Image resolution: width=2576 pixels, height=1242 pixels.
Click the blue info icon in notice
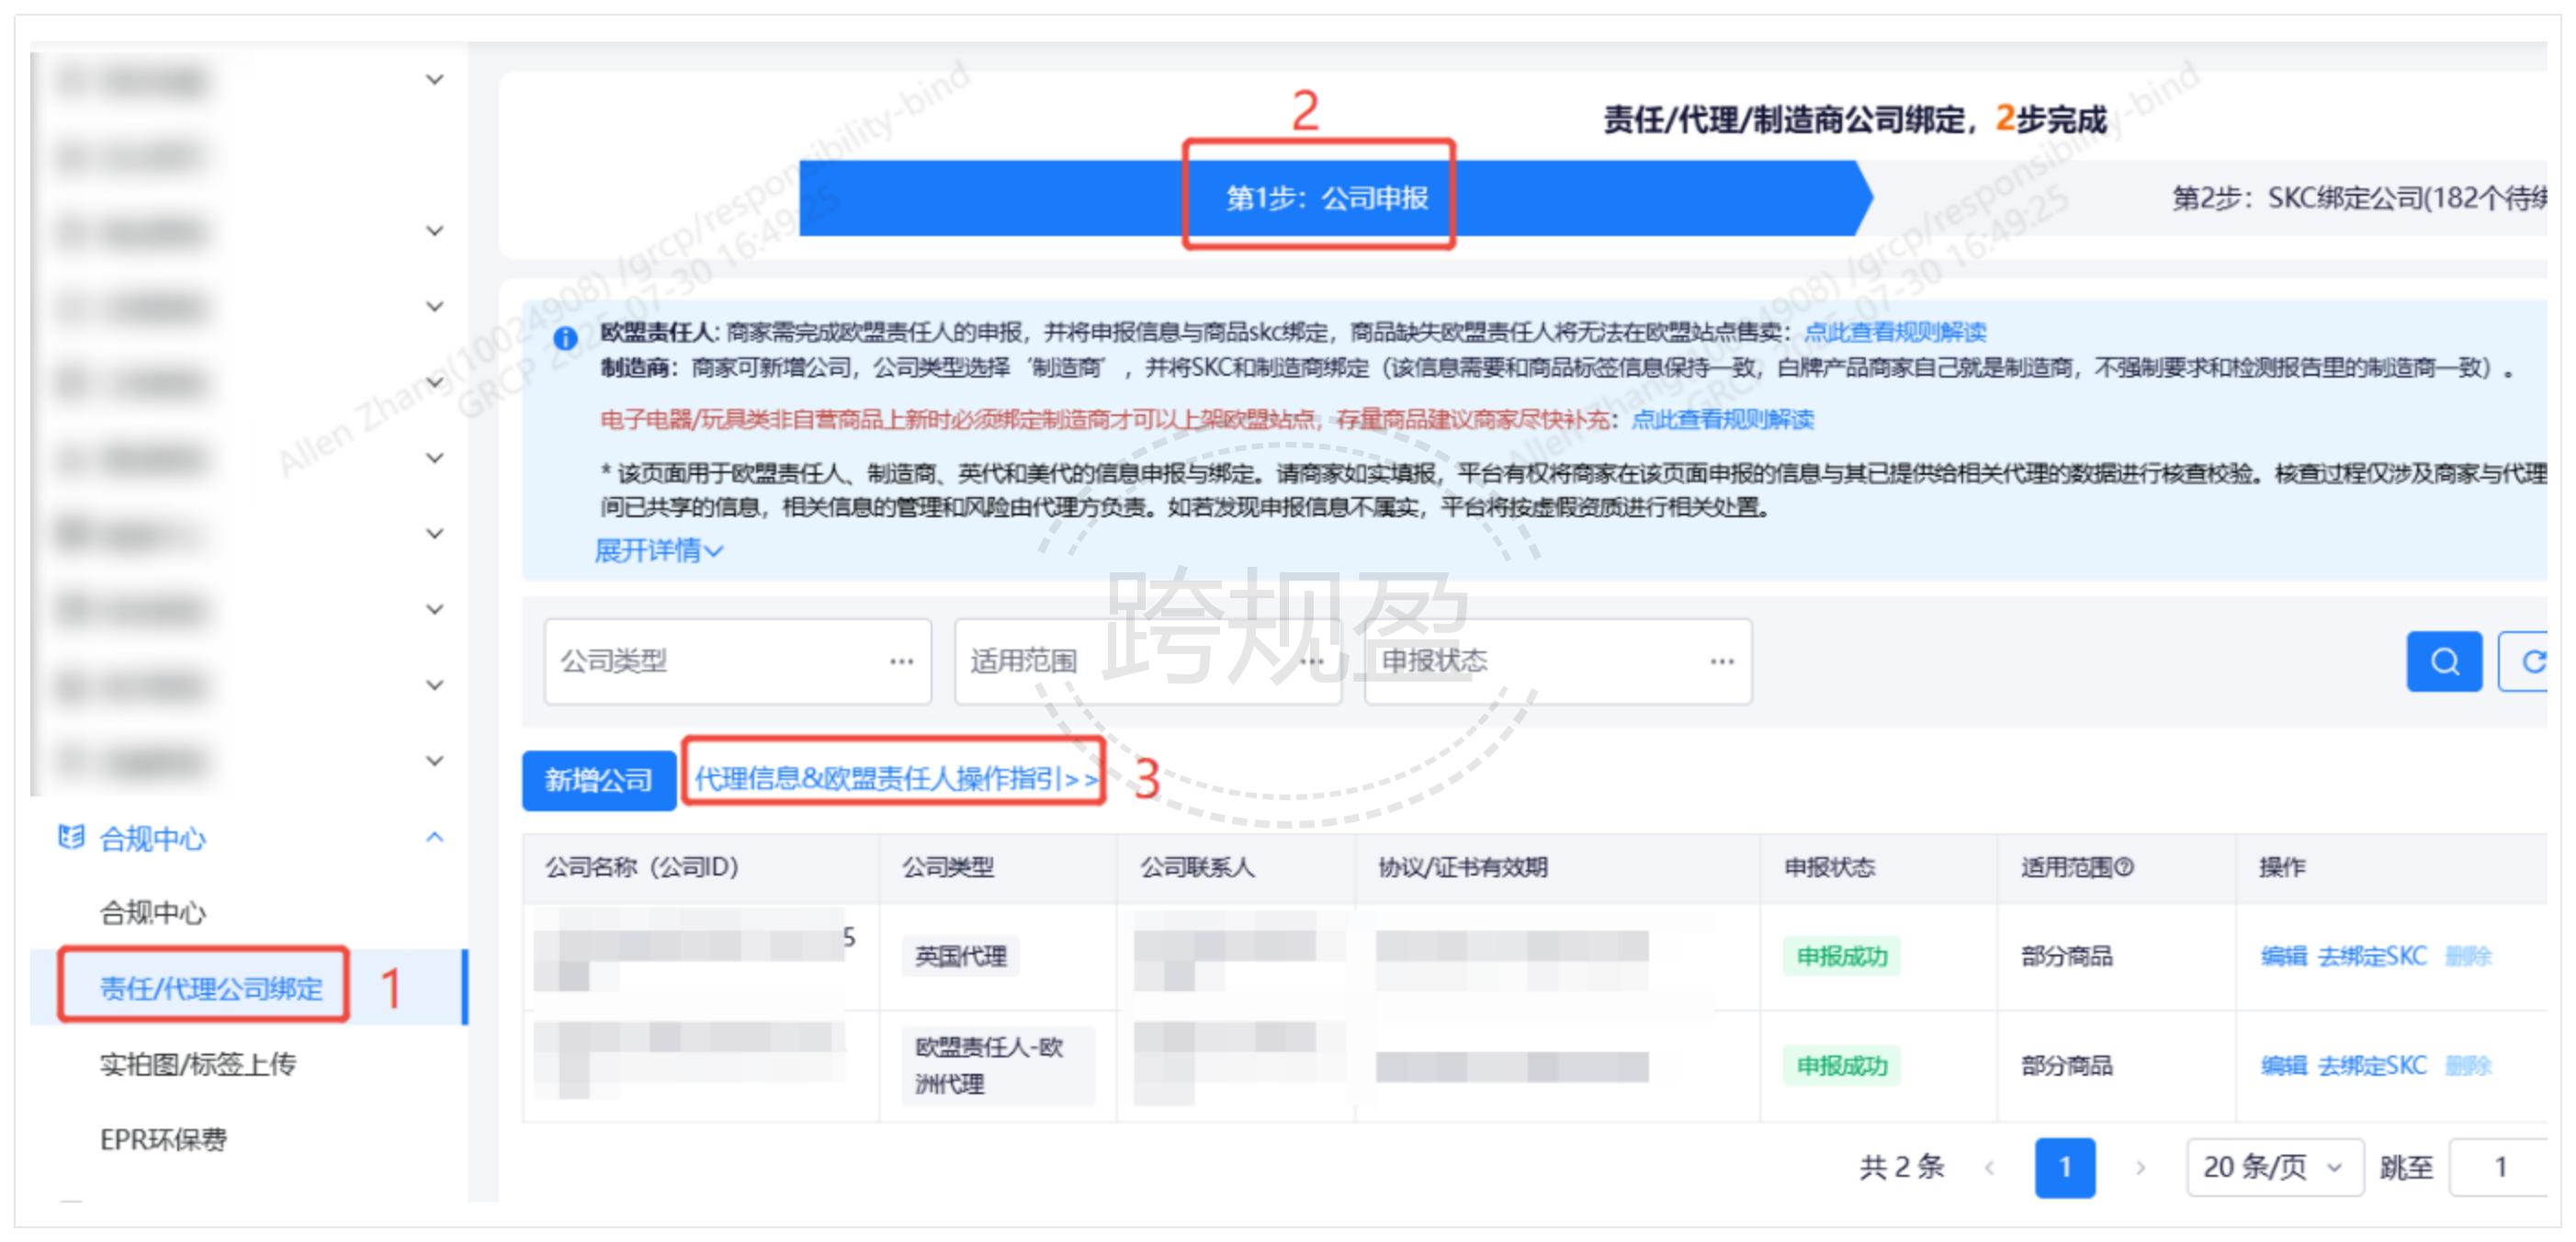tap(565, 338)
